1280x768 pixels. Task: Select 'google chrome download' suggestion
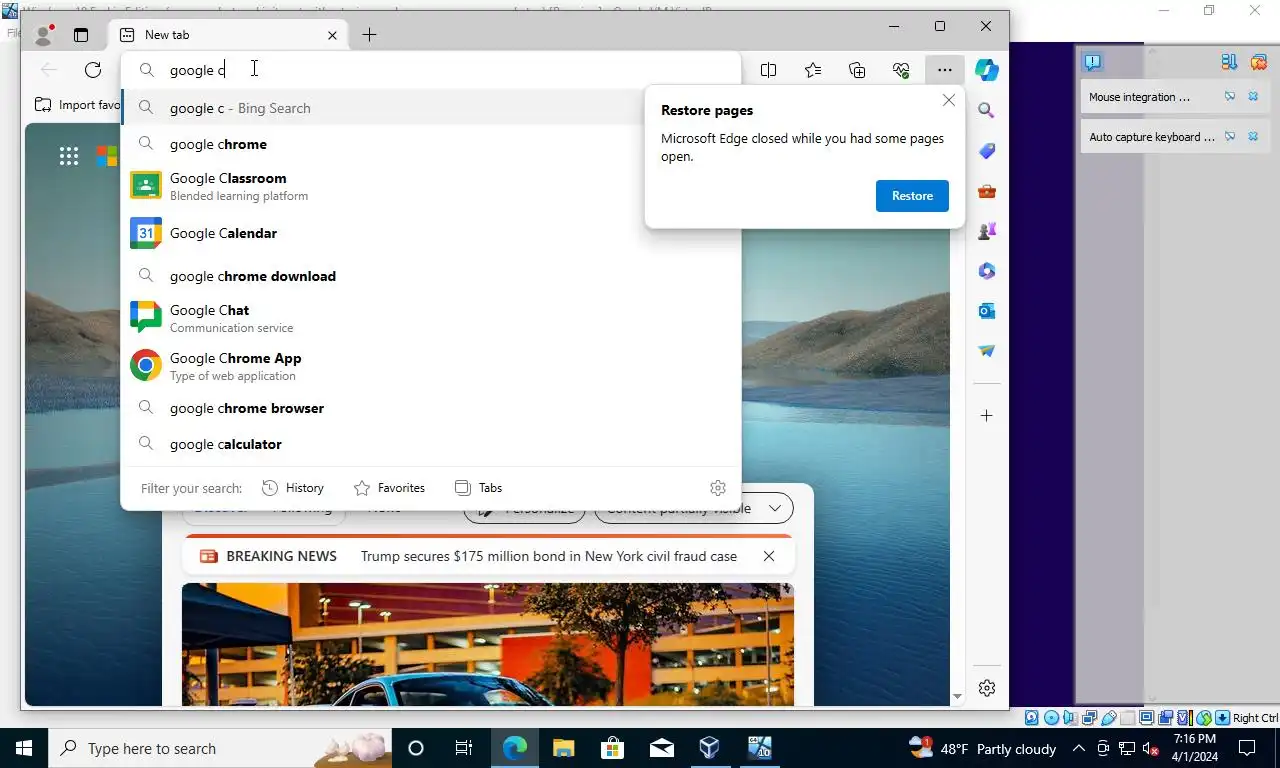(x=431, y=276)
